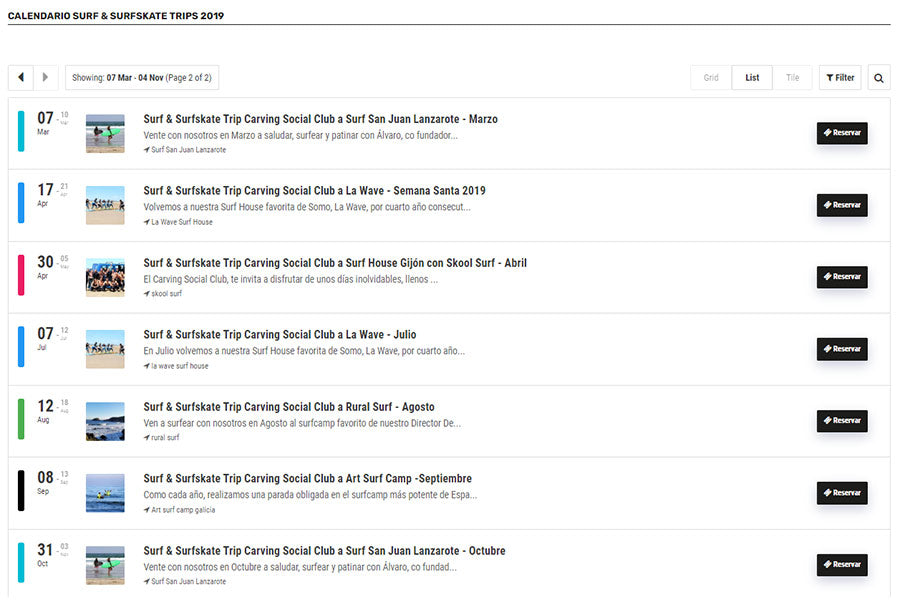The image size is (900, 600).
Task: Click the pink color bar of the 30 Apr event
Action: click(x=21, y=276)
